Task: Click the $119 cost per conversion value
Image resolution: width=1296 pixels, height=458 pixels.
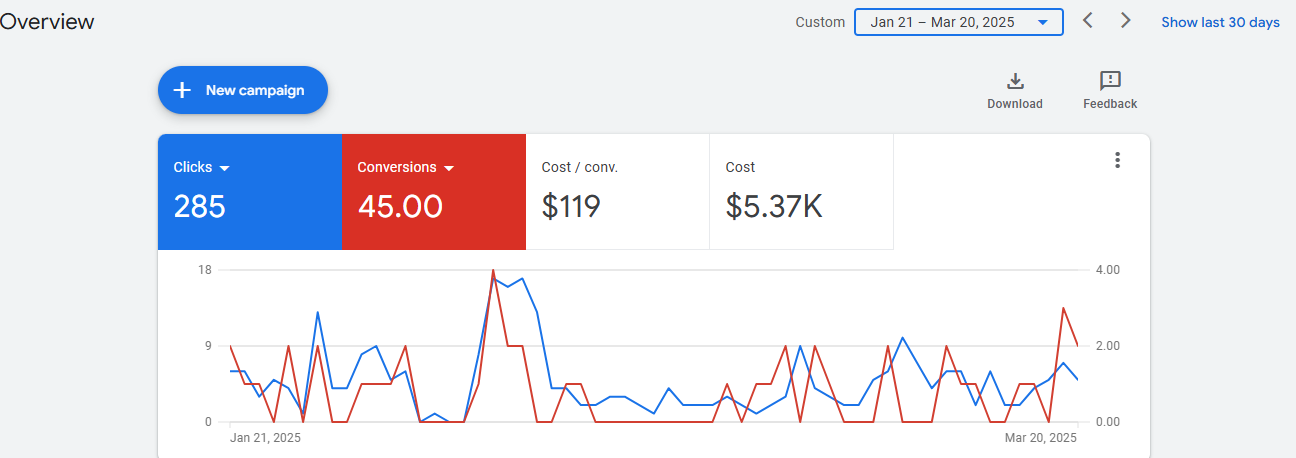Action: (571, 207)
